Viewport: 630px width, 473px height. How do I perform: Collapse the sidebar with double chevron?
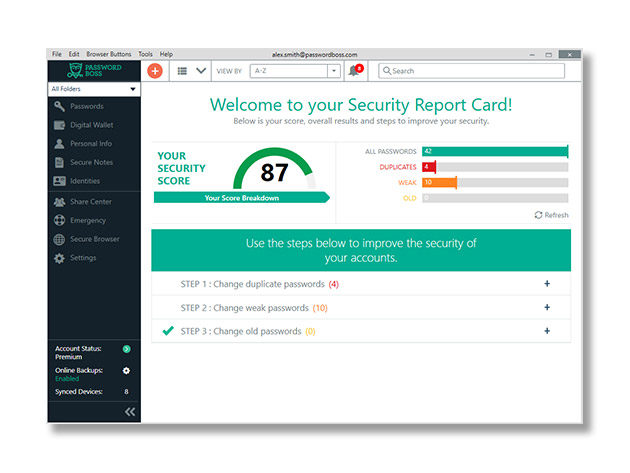pos(130,412)
